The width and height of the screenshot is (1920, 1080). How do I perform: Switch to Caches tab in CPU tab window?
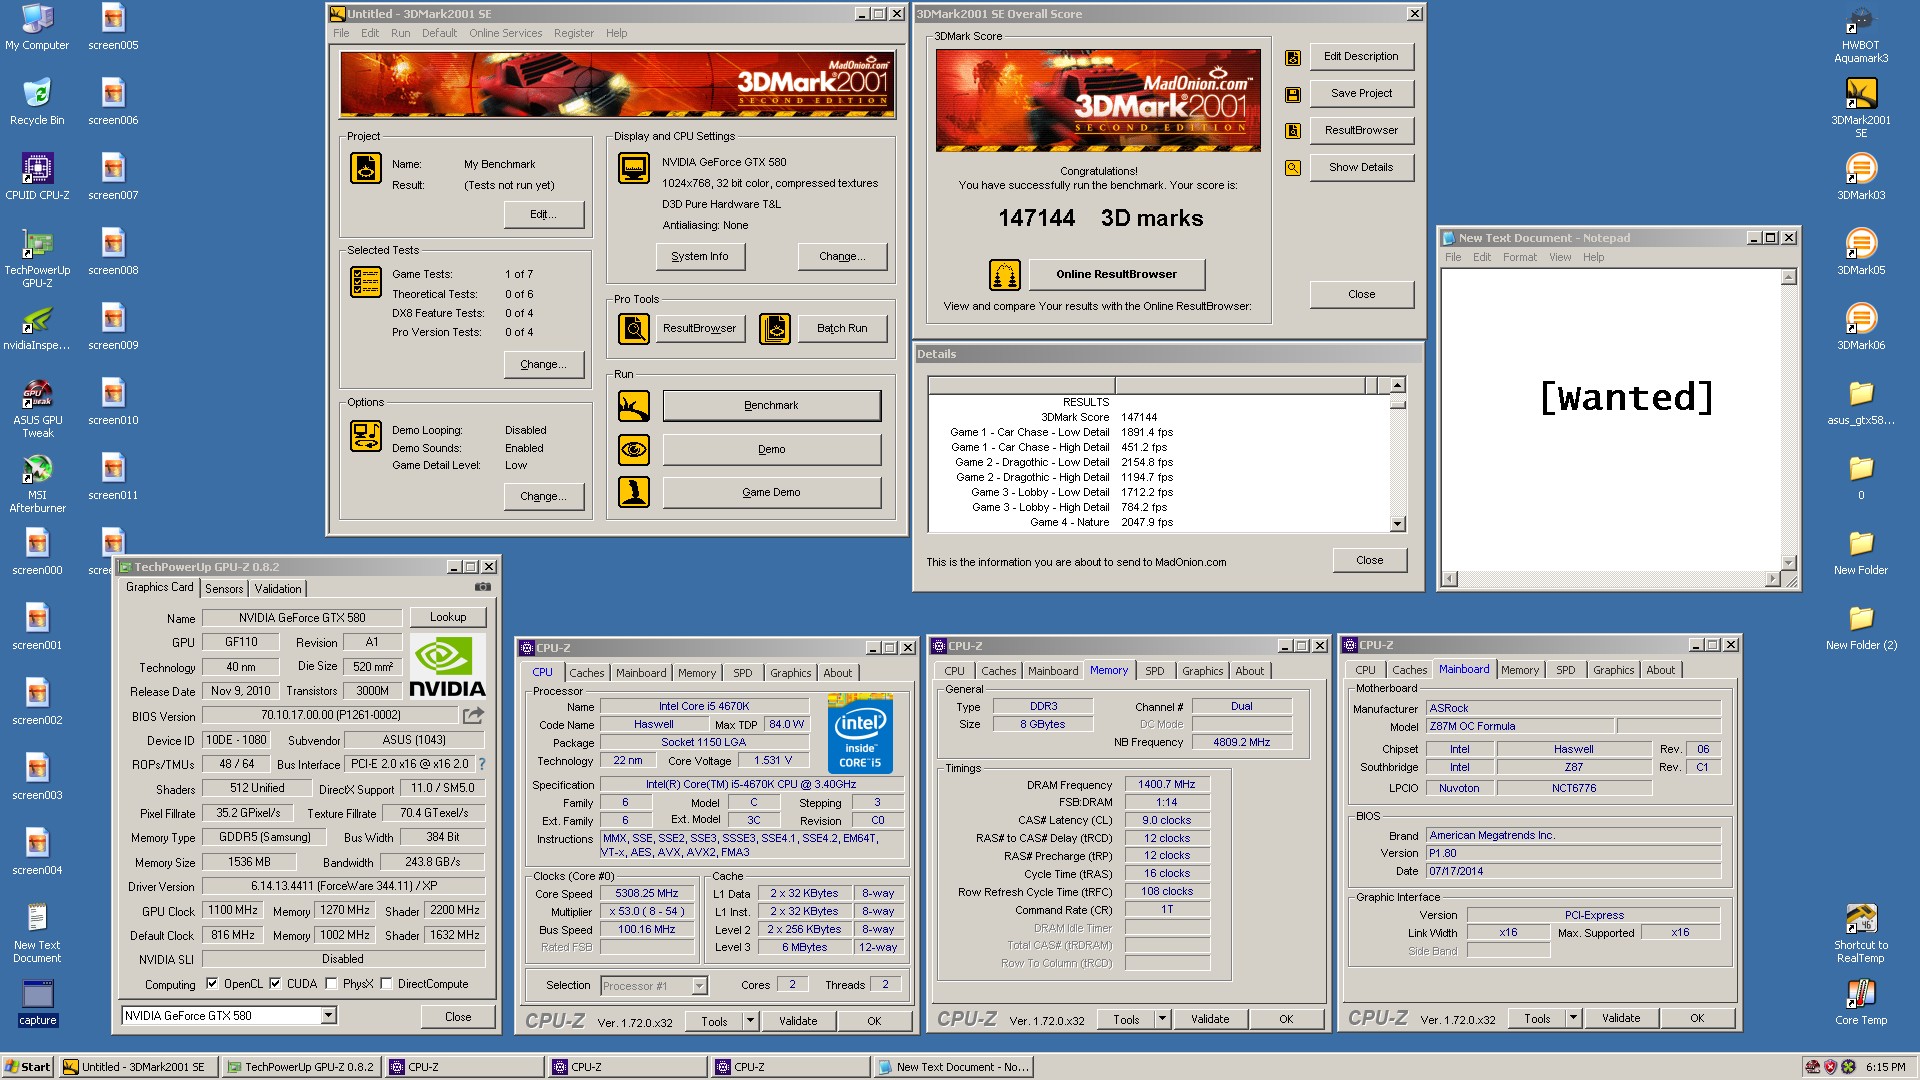[586, 673]
